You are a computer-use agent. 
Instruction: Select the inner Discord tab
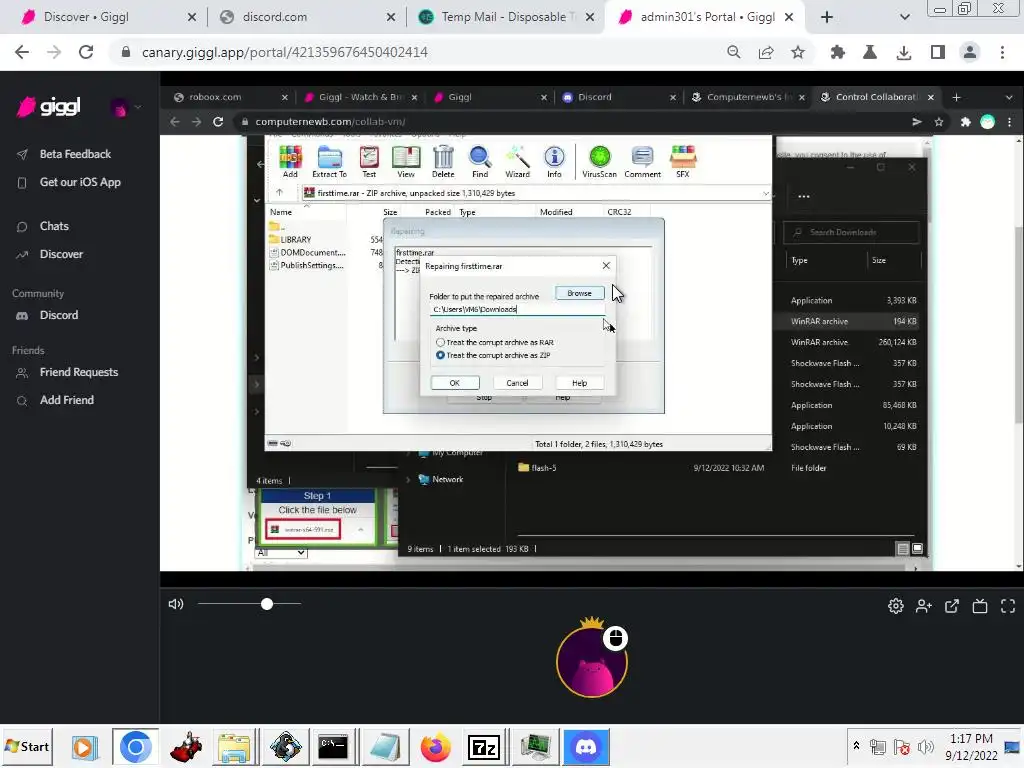click(617, 97)
